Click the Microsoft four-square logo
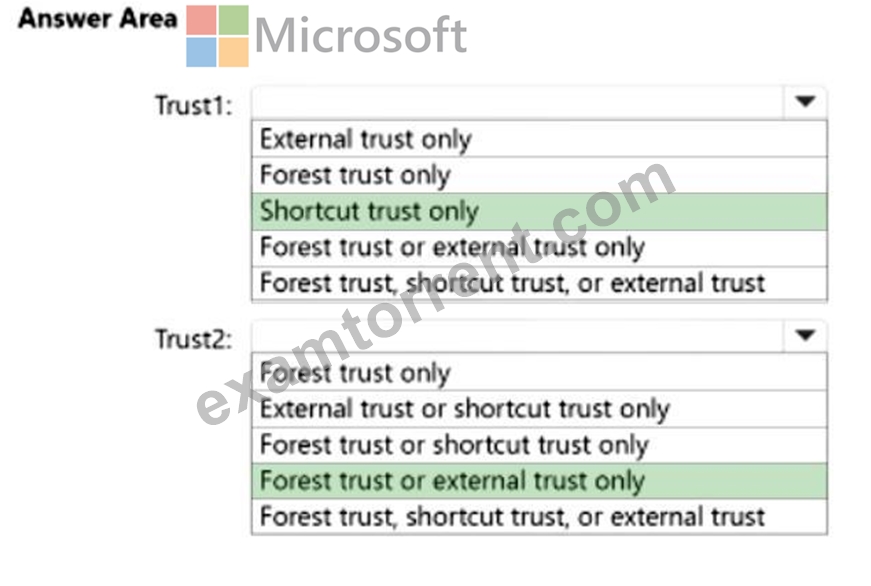Viewport: 871px width, 586px height. tap(217, 36)
